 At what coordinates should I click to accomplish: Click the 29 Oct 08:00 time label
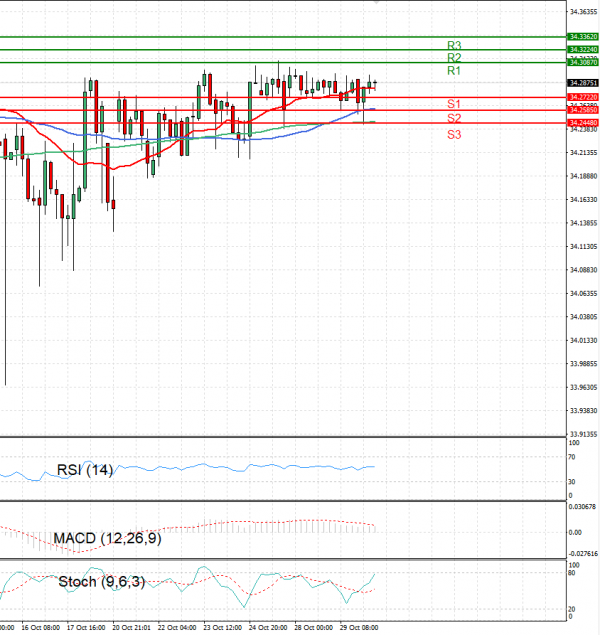(x=359, y=628)
